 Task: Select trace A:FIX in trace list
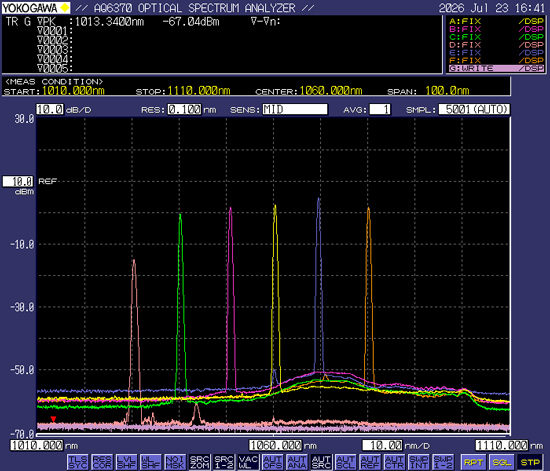click(496, 21)
